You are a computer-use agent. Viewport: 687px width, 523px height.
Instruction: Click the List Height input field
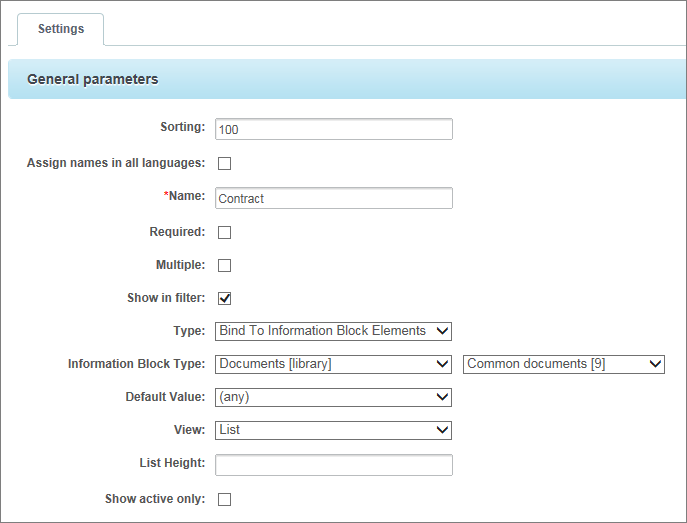point(334,465)
